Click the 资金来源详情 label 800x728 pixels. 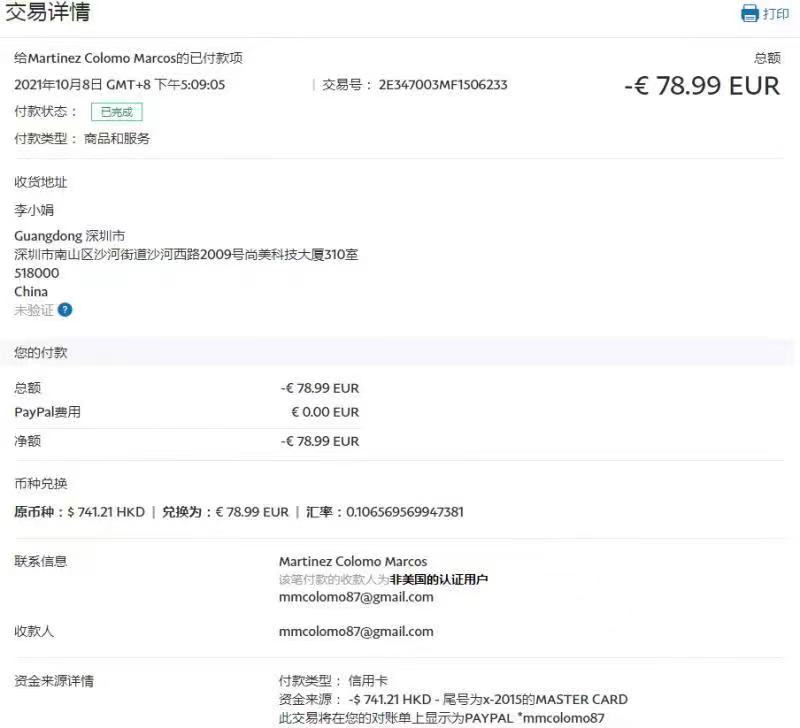54,681
